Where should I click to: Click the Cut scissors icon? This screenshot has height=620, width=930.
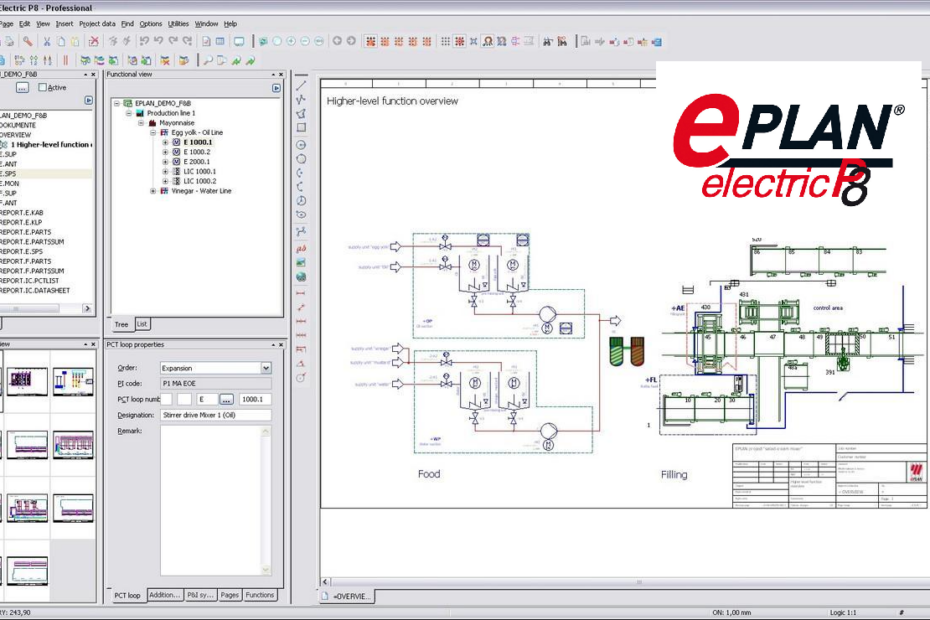coord(46,42)
